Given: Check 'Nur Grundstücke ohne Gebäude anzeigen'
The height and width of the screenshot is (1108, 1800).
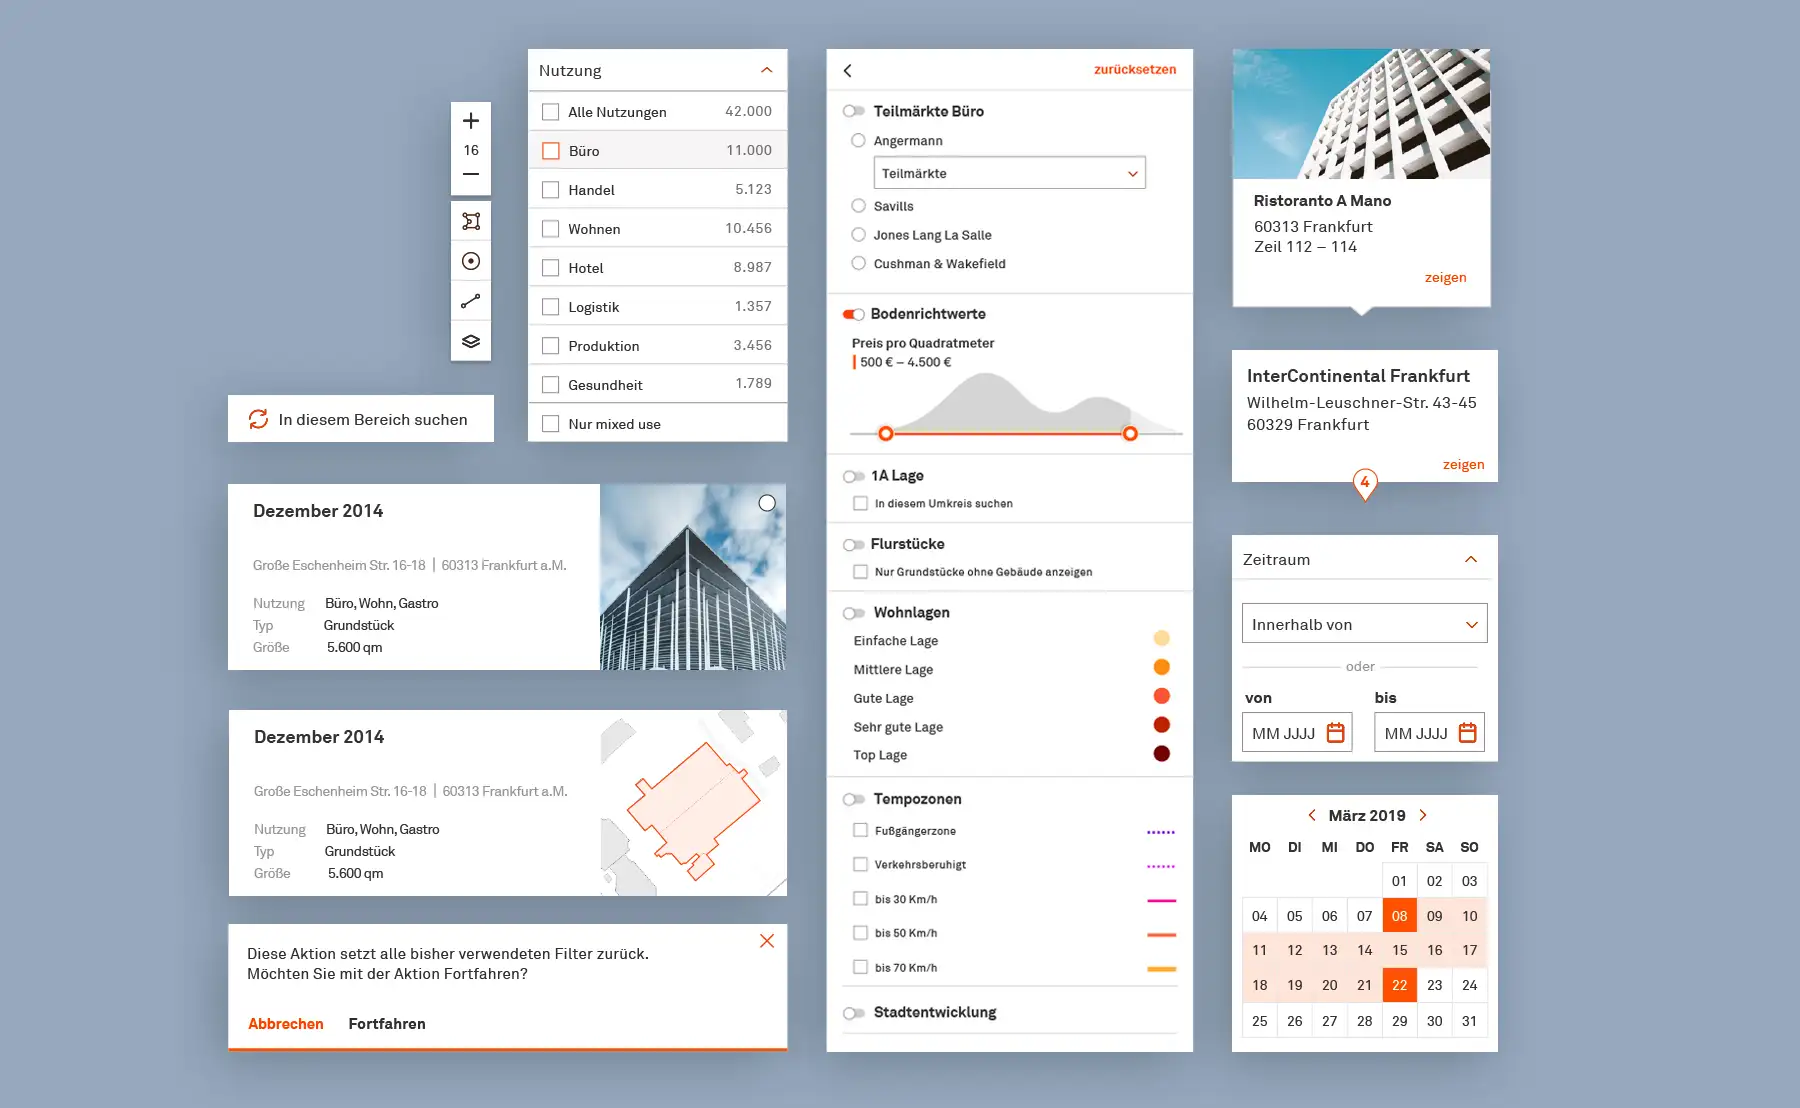Looking at the screenshot, I should point(860,572).
